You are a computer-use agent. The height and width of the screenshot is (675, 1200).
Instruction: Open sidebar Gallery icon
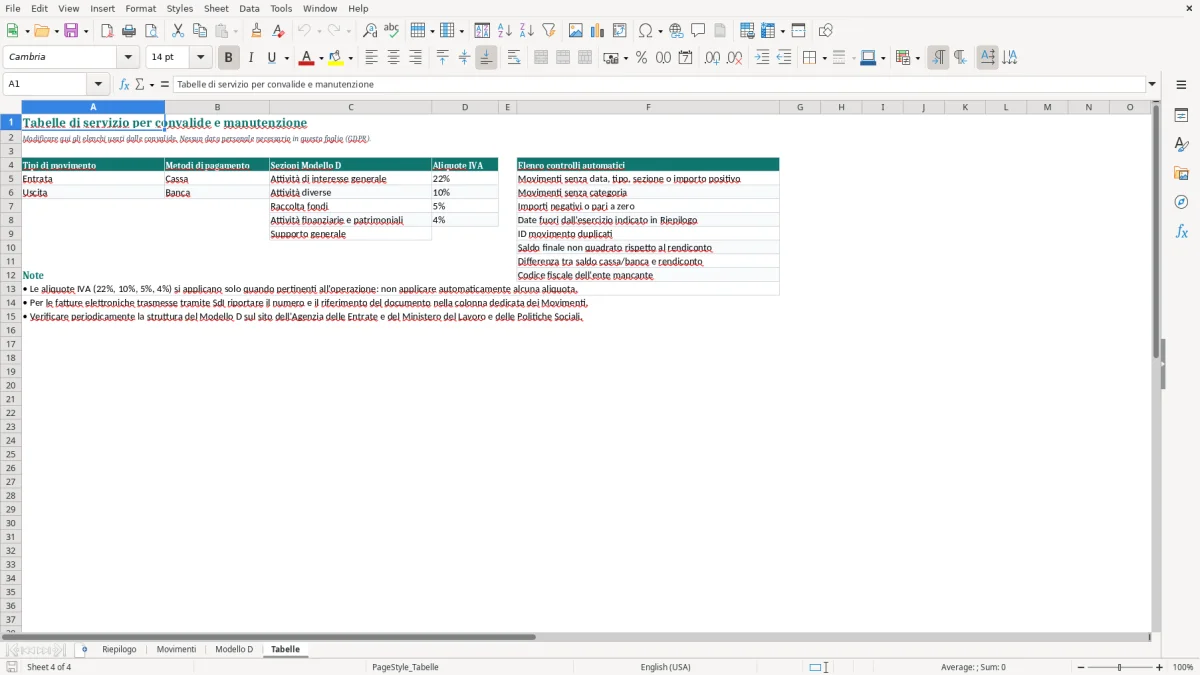click(1181, 173)
